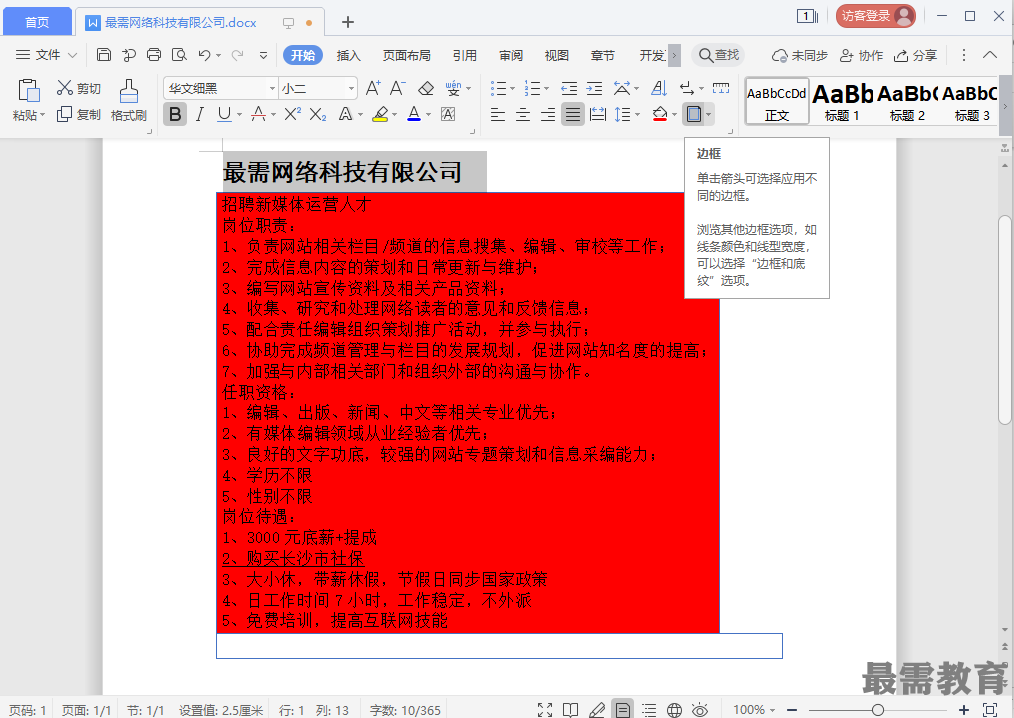The image size is (1014, 718).
Task: Click the Paste clipboard icon
Action: pyautogui.click(x=28, y=91)
